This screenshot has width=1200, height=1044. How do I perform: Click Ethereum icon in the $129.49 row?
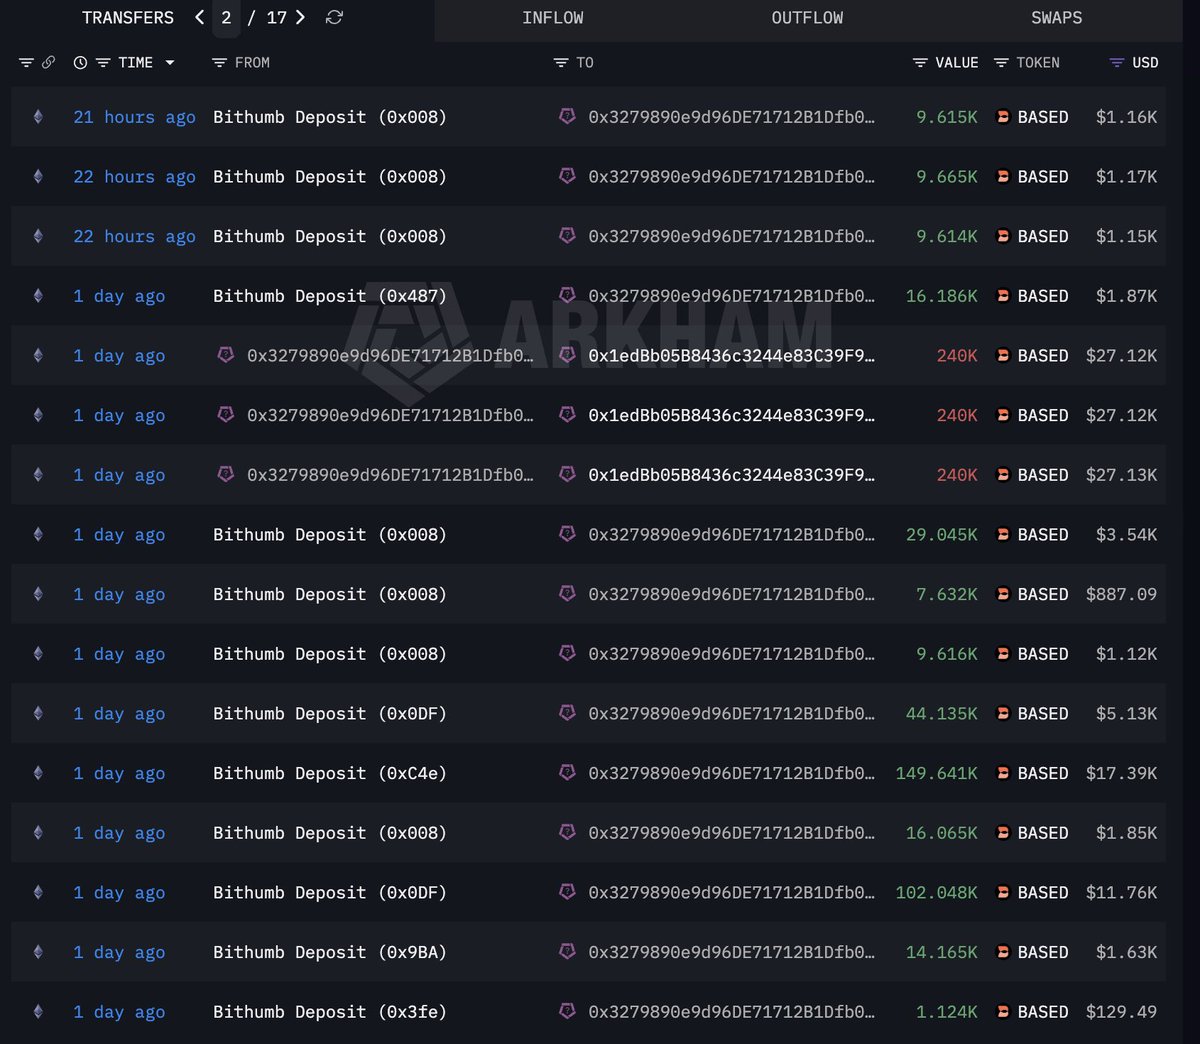point(38,1012)
